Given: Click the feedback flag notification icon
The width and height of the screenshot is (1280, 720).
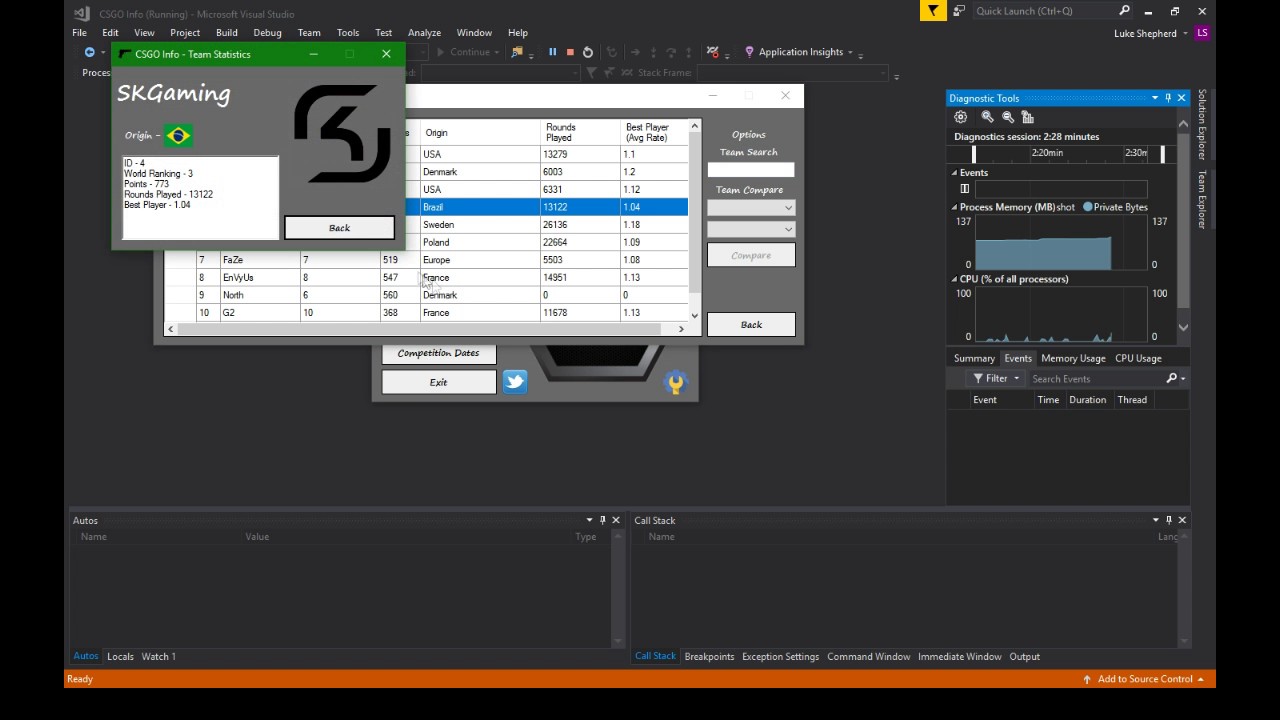Looking at the screenshot, I should pos(933,11).
